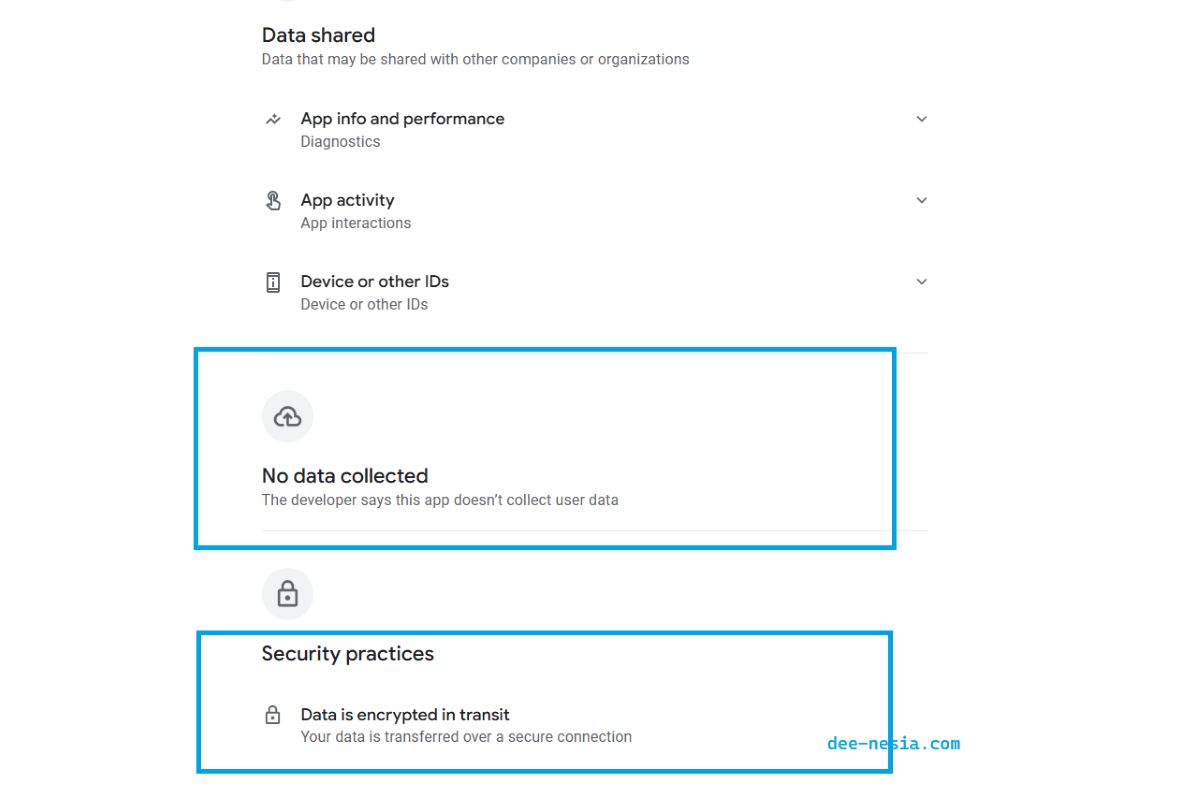
Task: Select the Data is encrypted in transit entry
Action: click(404, 714)
